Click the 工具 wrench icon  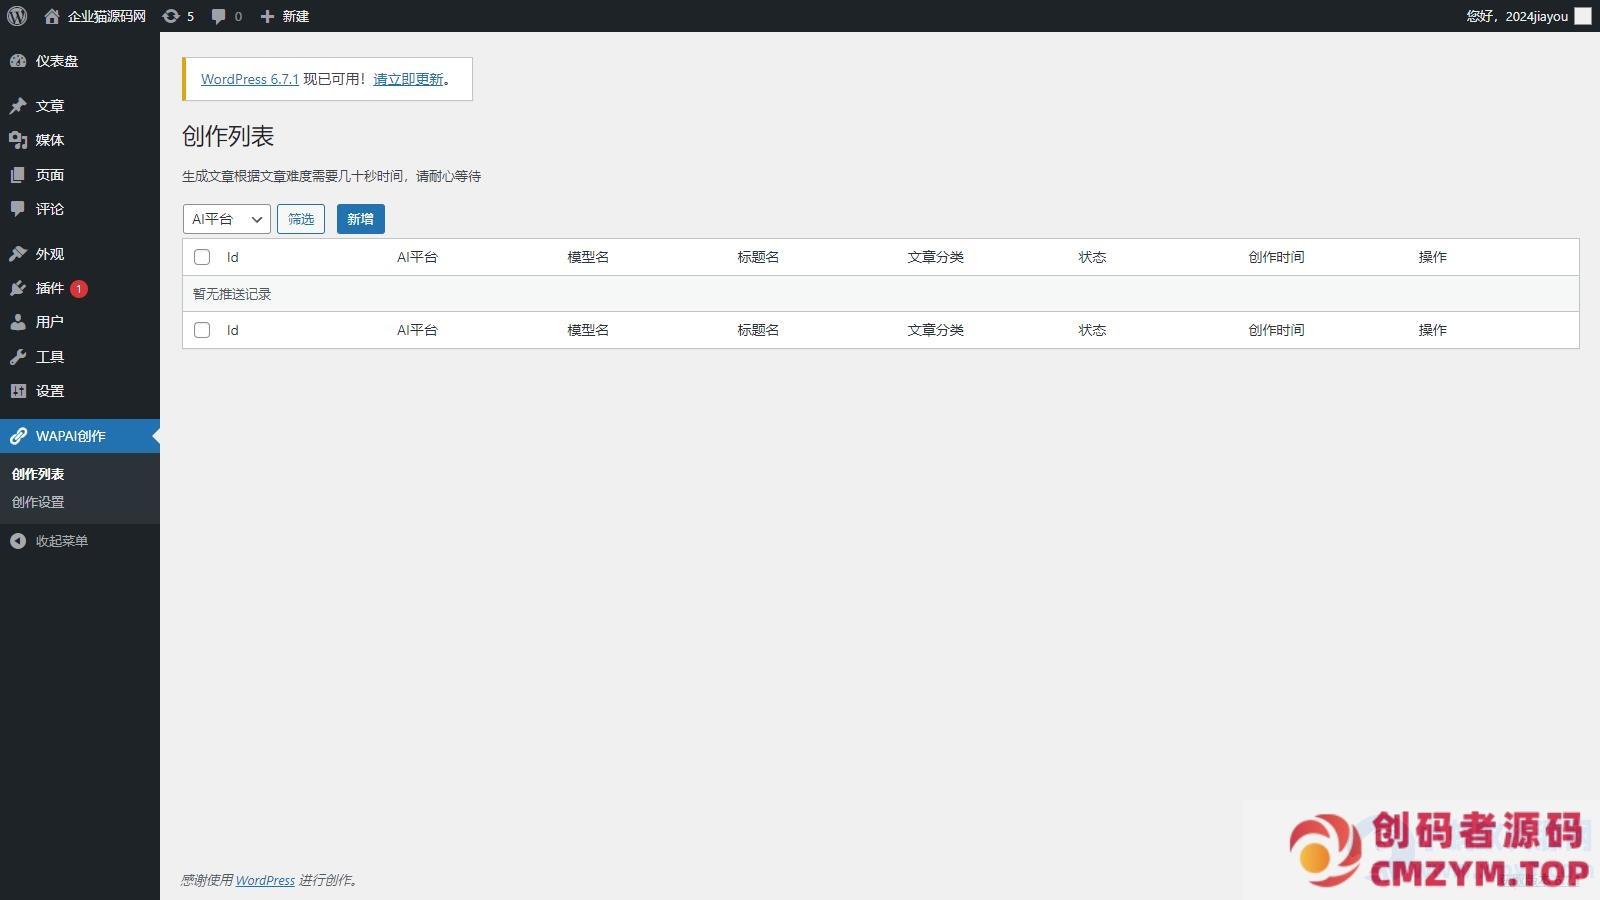click(18, 357)
